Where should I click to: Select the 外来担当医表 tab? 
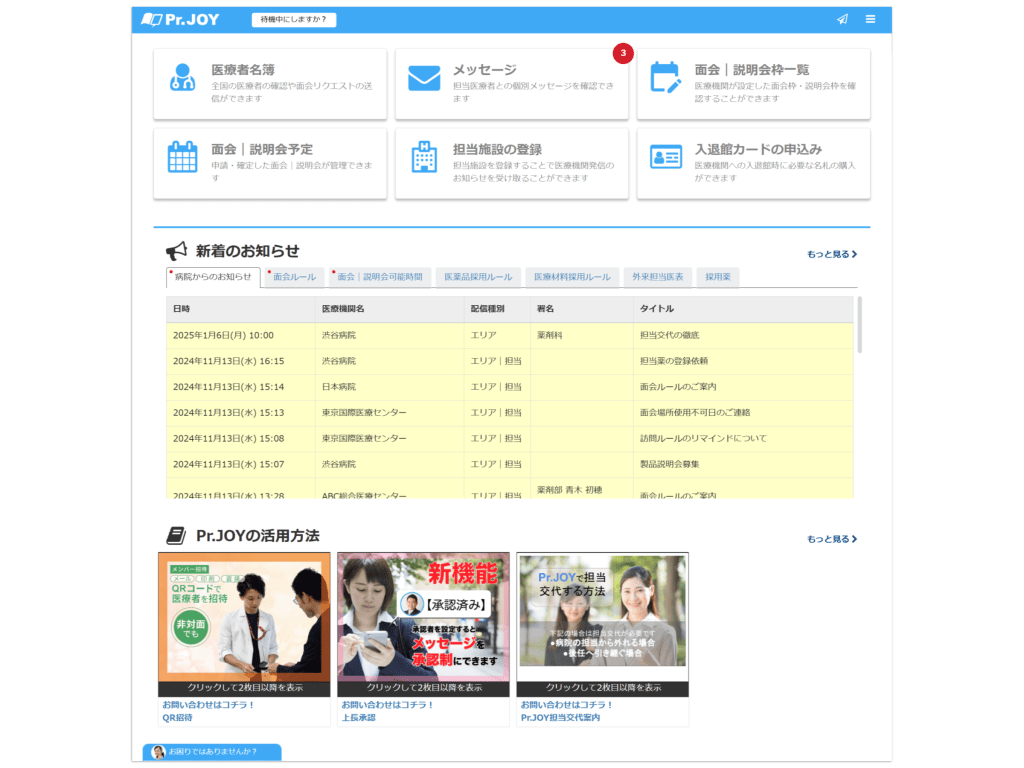(x=658, y=277)
